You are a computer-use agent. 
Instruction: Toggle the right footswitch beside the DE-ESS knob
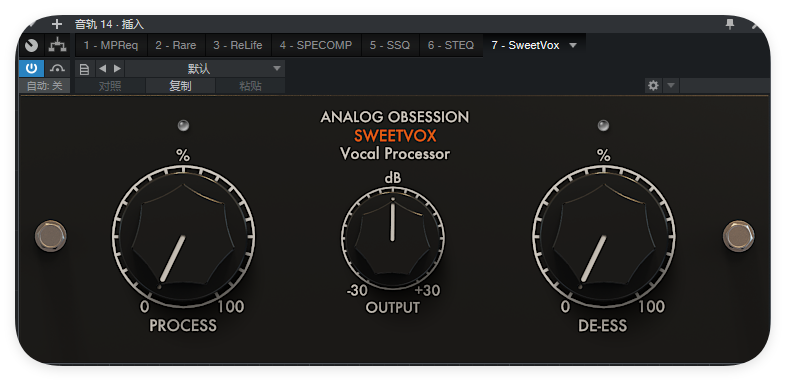(738, 236)
